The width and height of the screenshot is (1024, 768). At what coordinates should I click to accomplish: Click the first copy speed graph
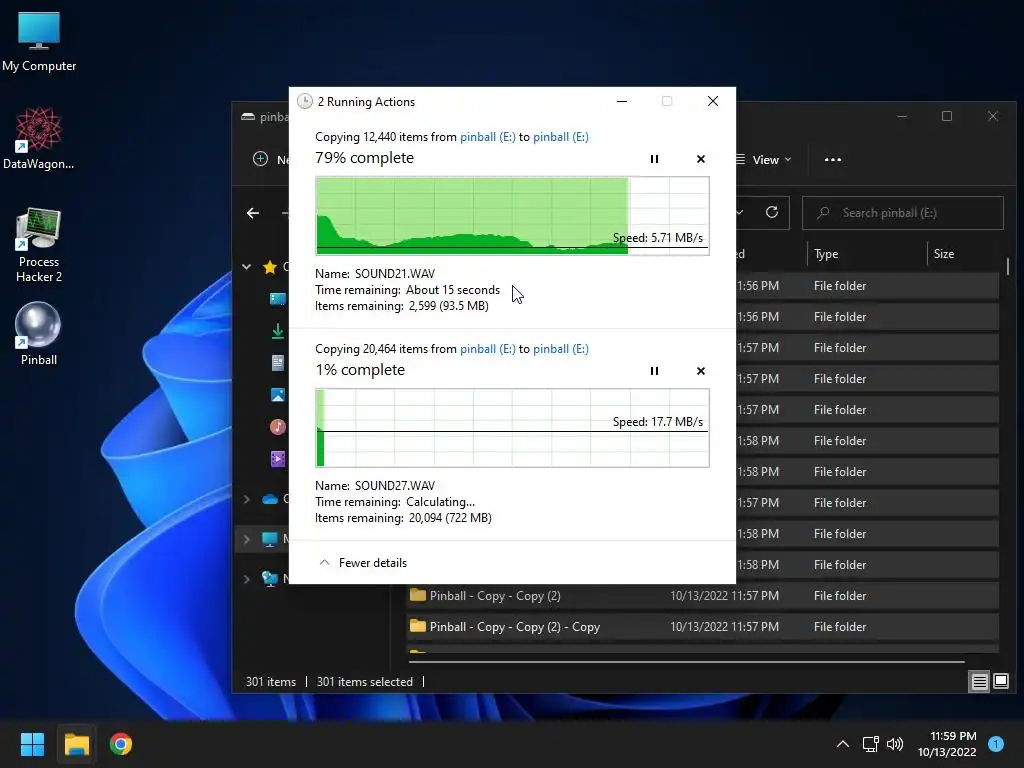click(512, 216)
